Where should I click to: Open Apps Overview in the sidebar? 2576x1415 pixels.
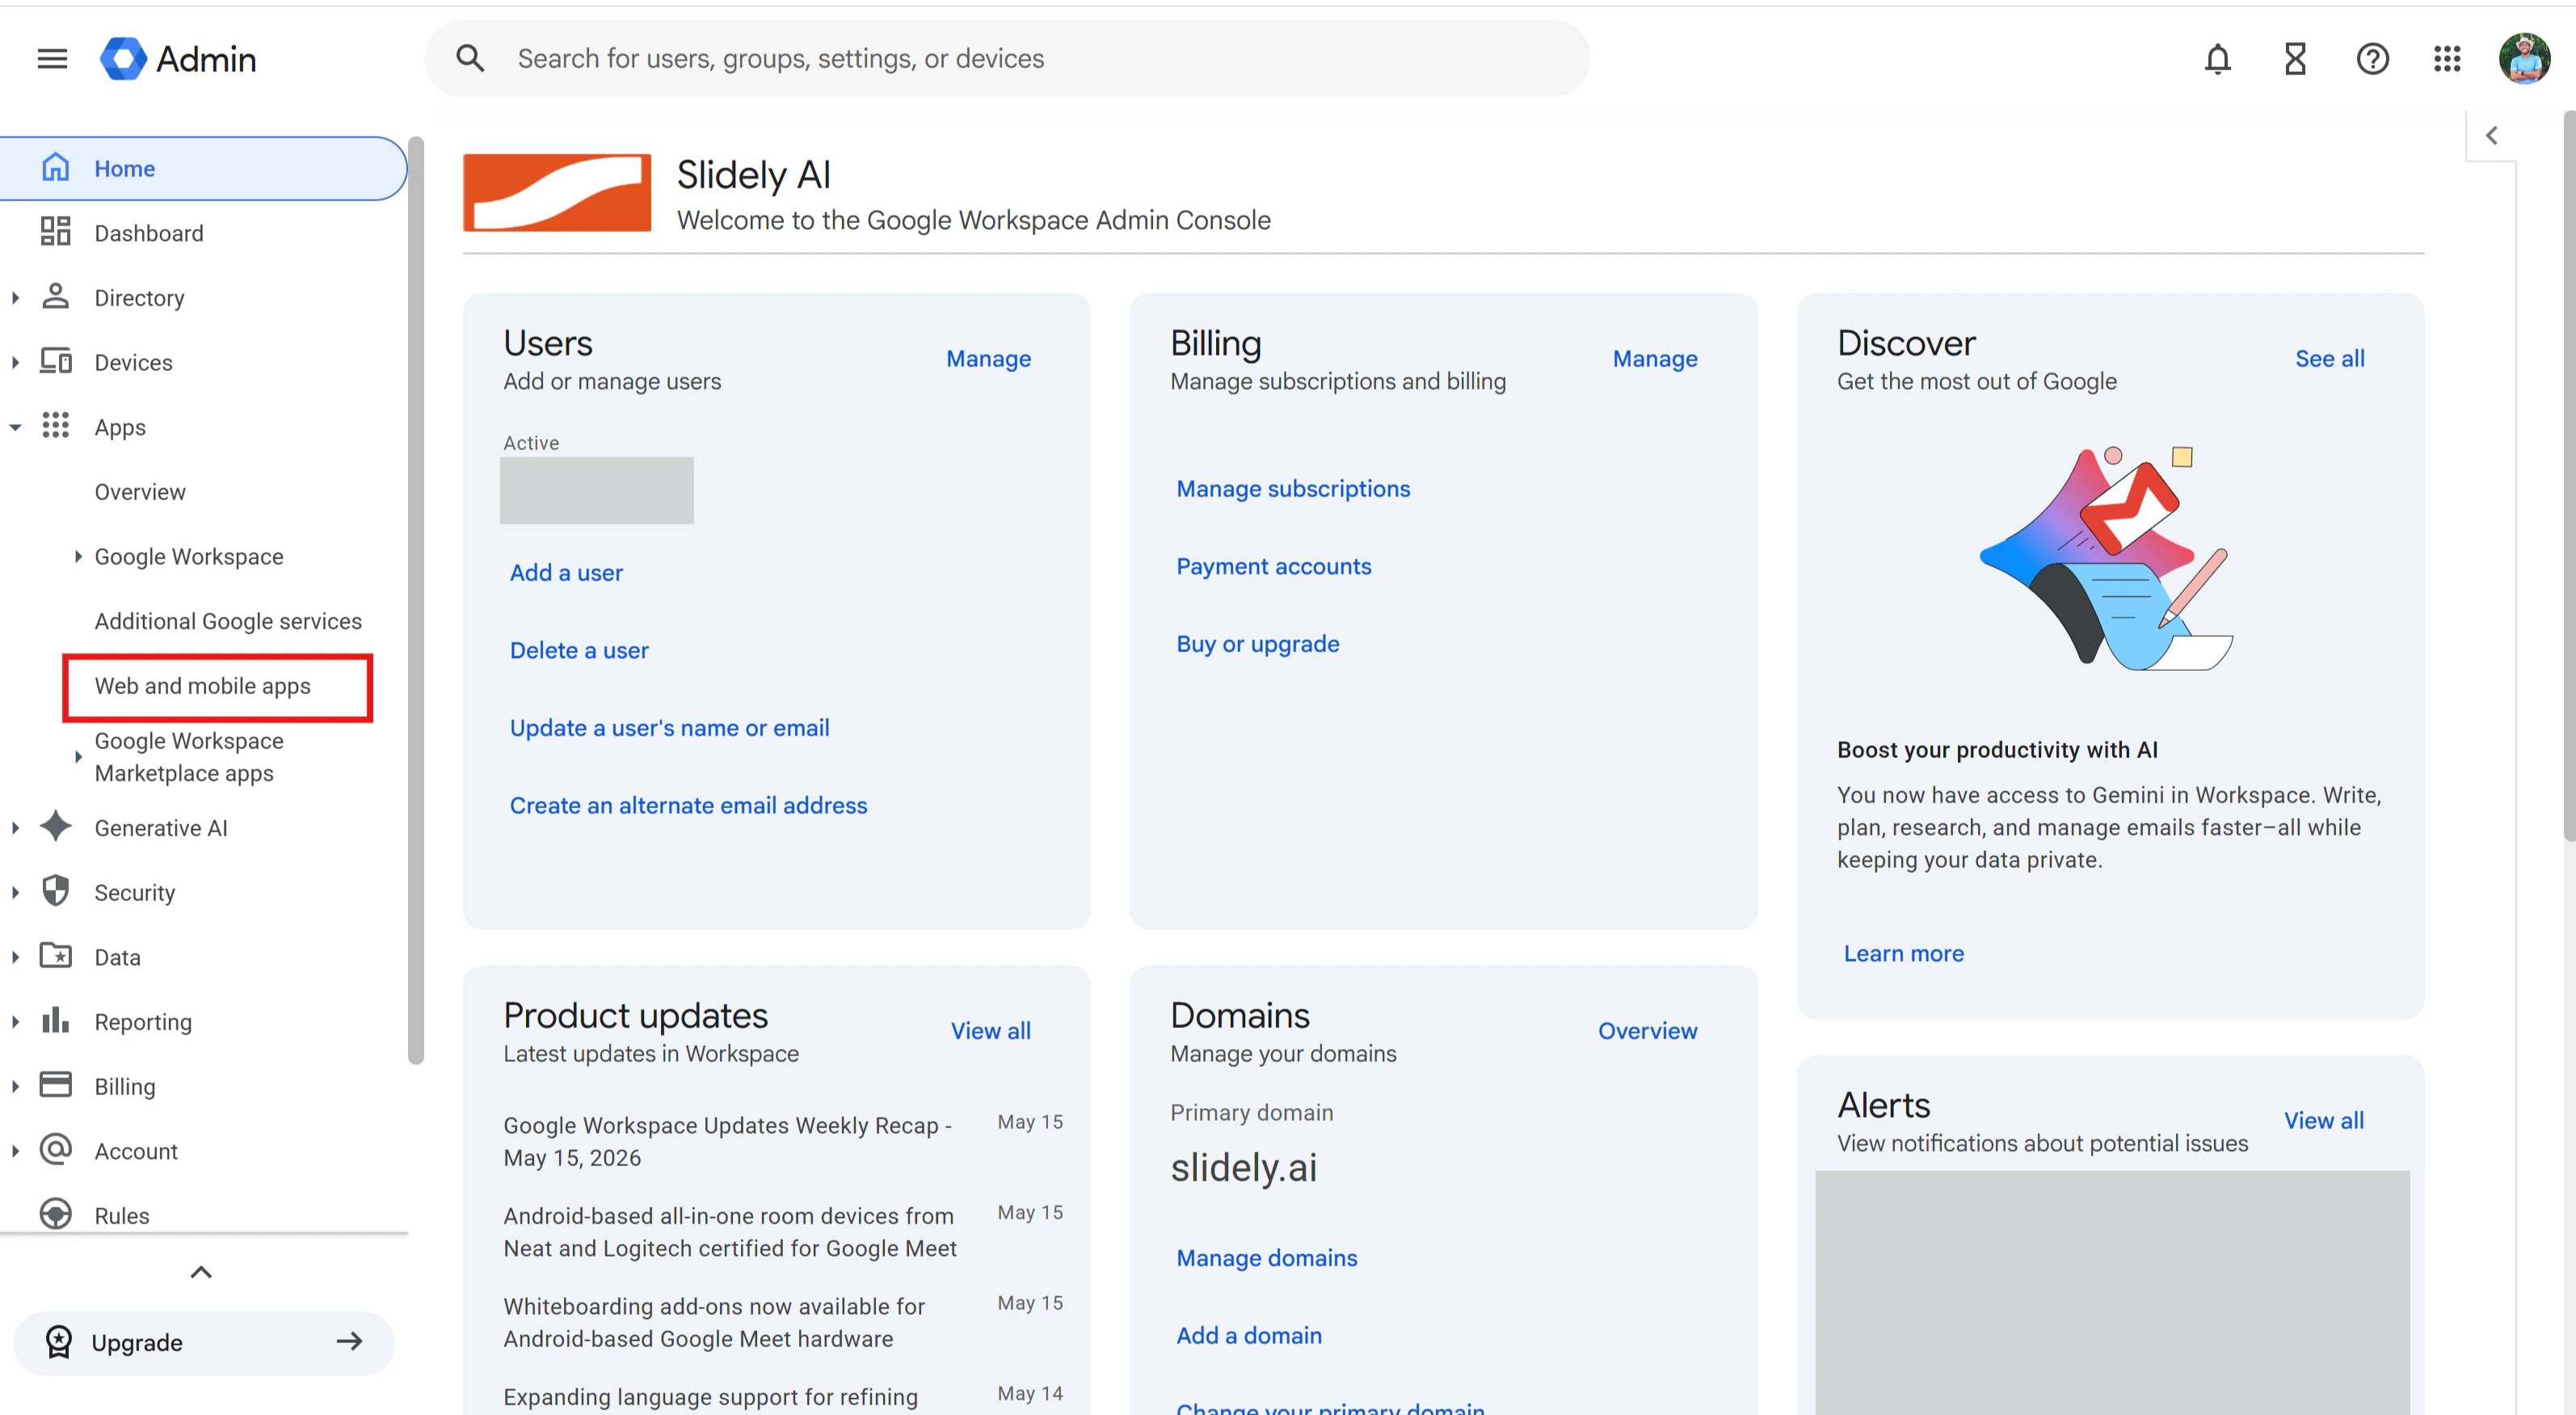point(140,491)
